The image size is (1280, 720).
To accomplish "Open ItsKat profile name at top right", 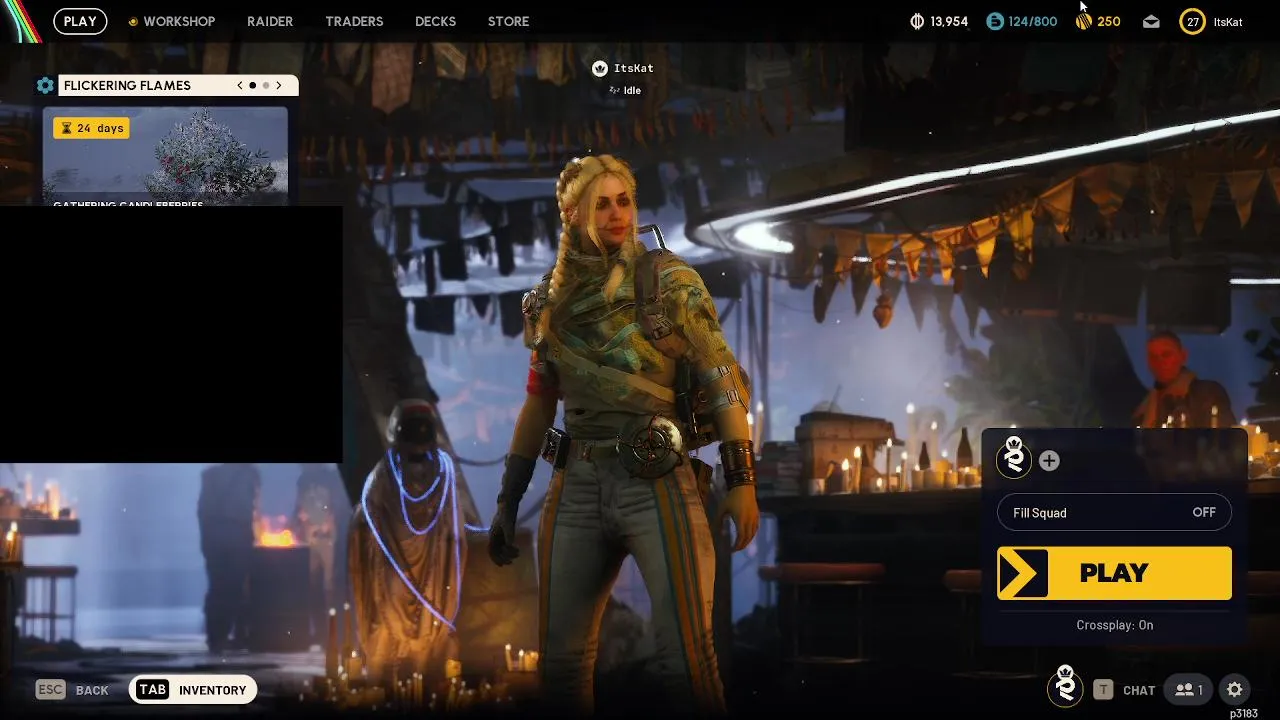I will [1228, 21].
